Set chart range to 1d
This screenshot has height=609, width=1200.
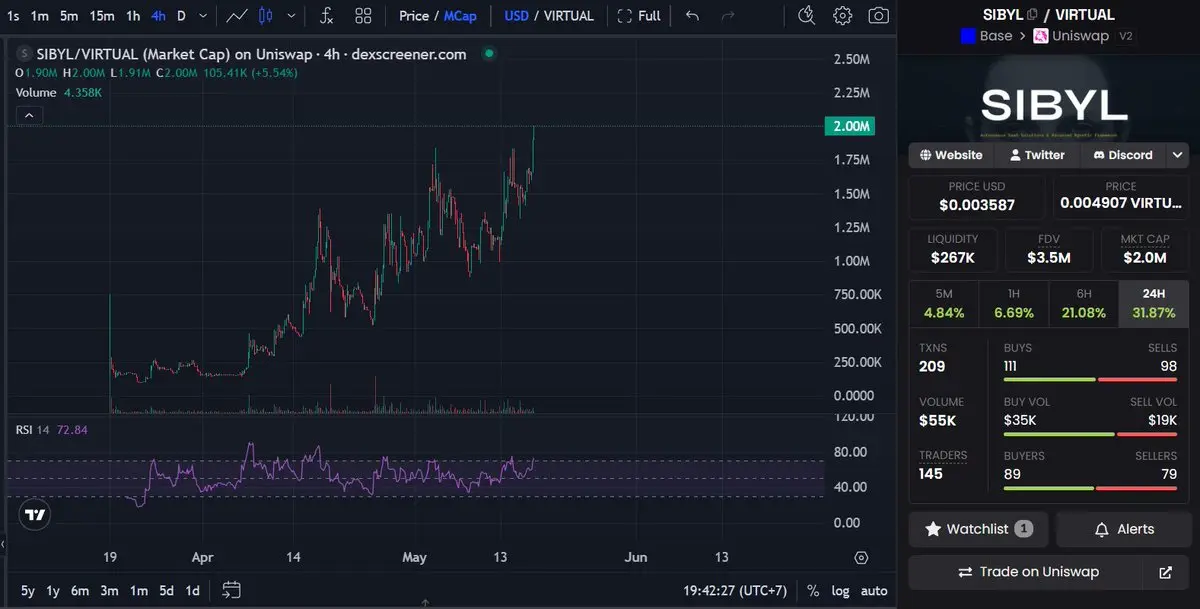(192, 590)
